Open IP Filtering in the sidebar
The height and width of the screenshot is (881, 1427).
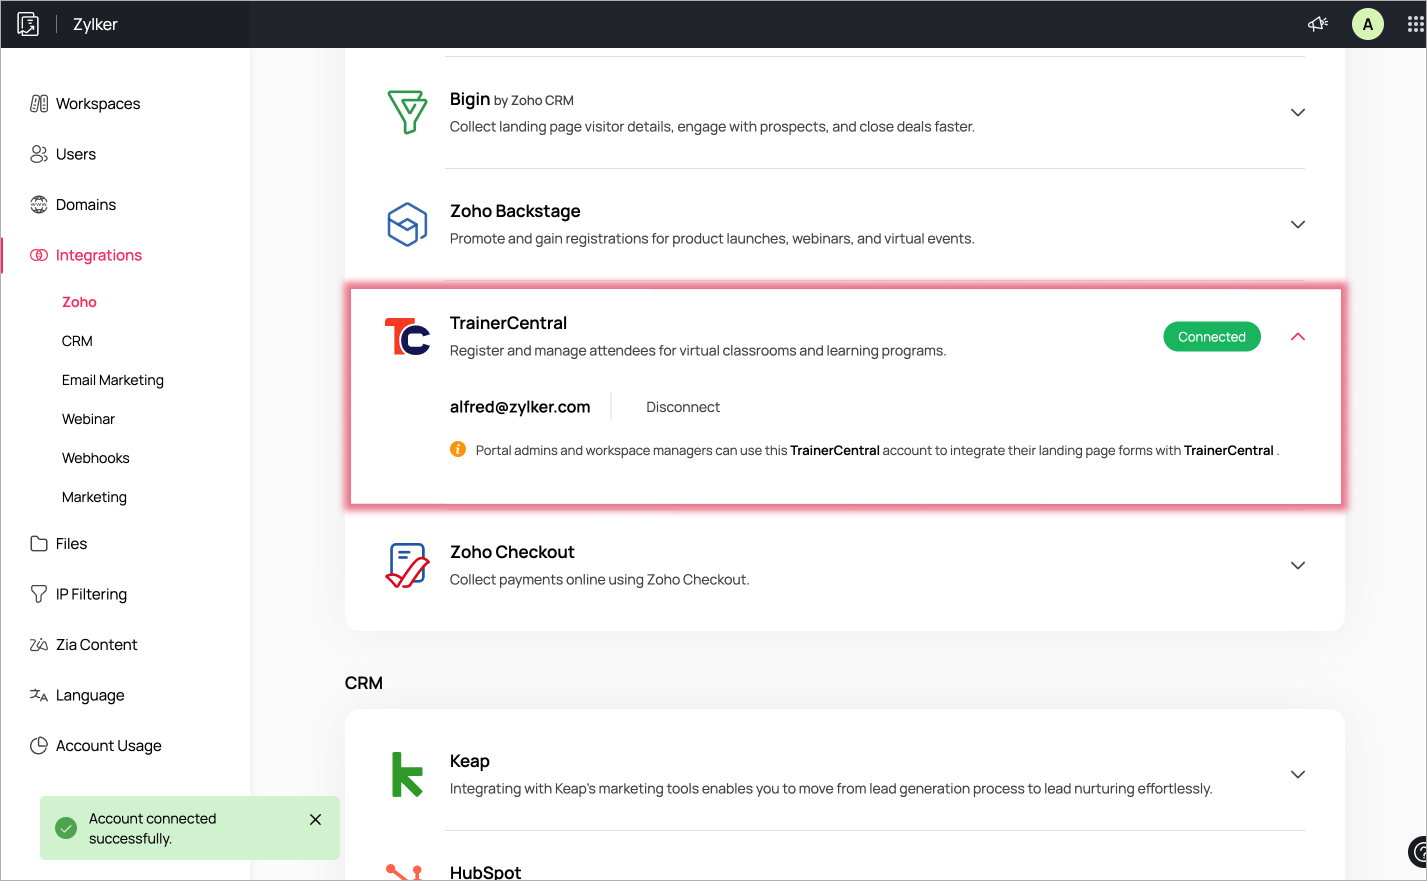point(91,594)
